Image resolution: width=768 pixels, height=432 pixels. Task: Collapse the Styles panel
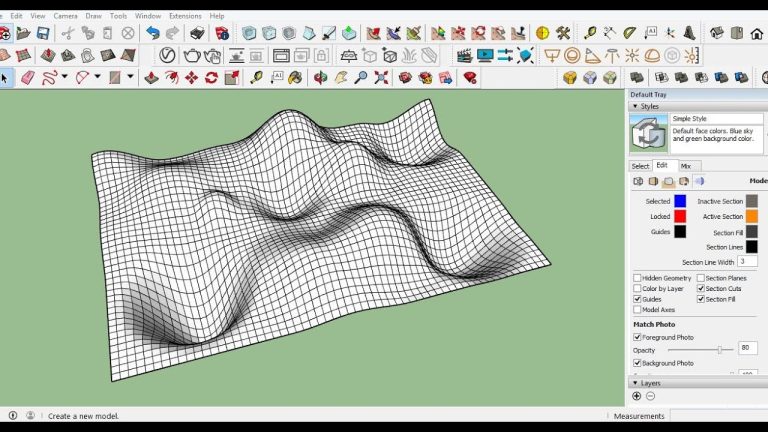pyautogui.click(x=633, y=106)
